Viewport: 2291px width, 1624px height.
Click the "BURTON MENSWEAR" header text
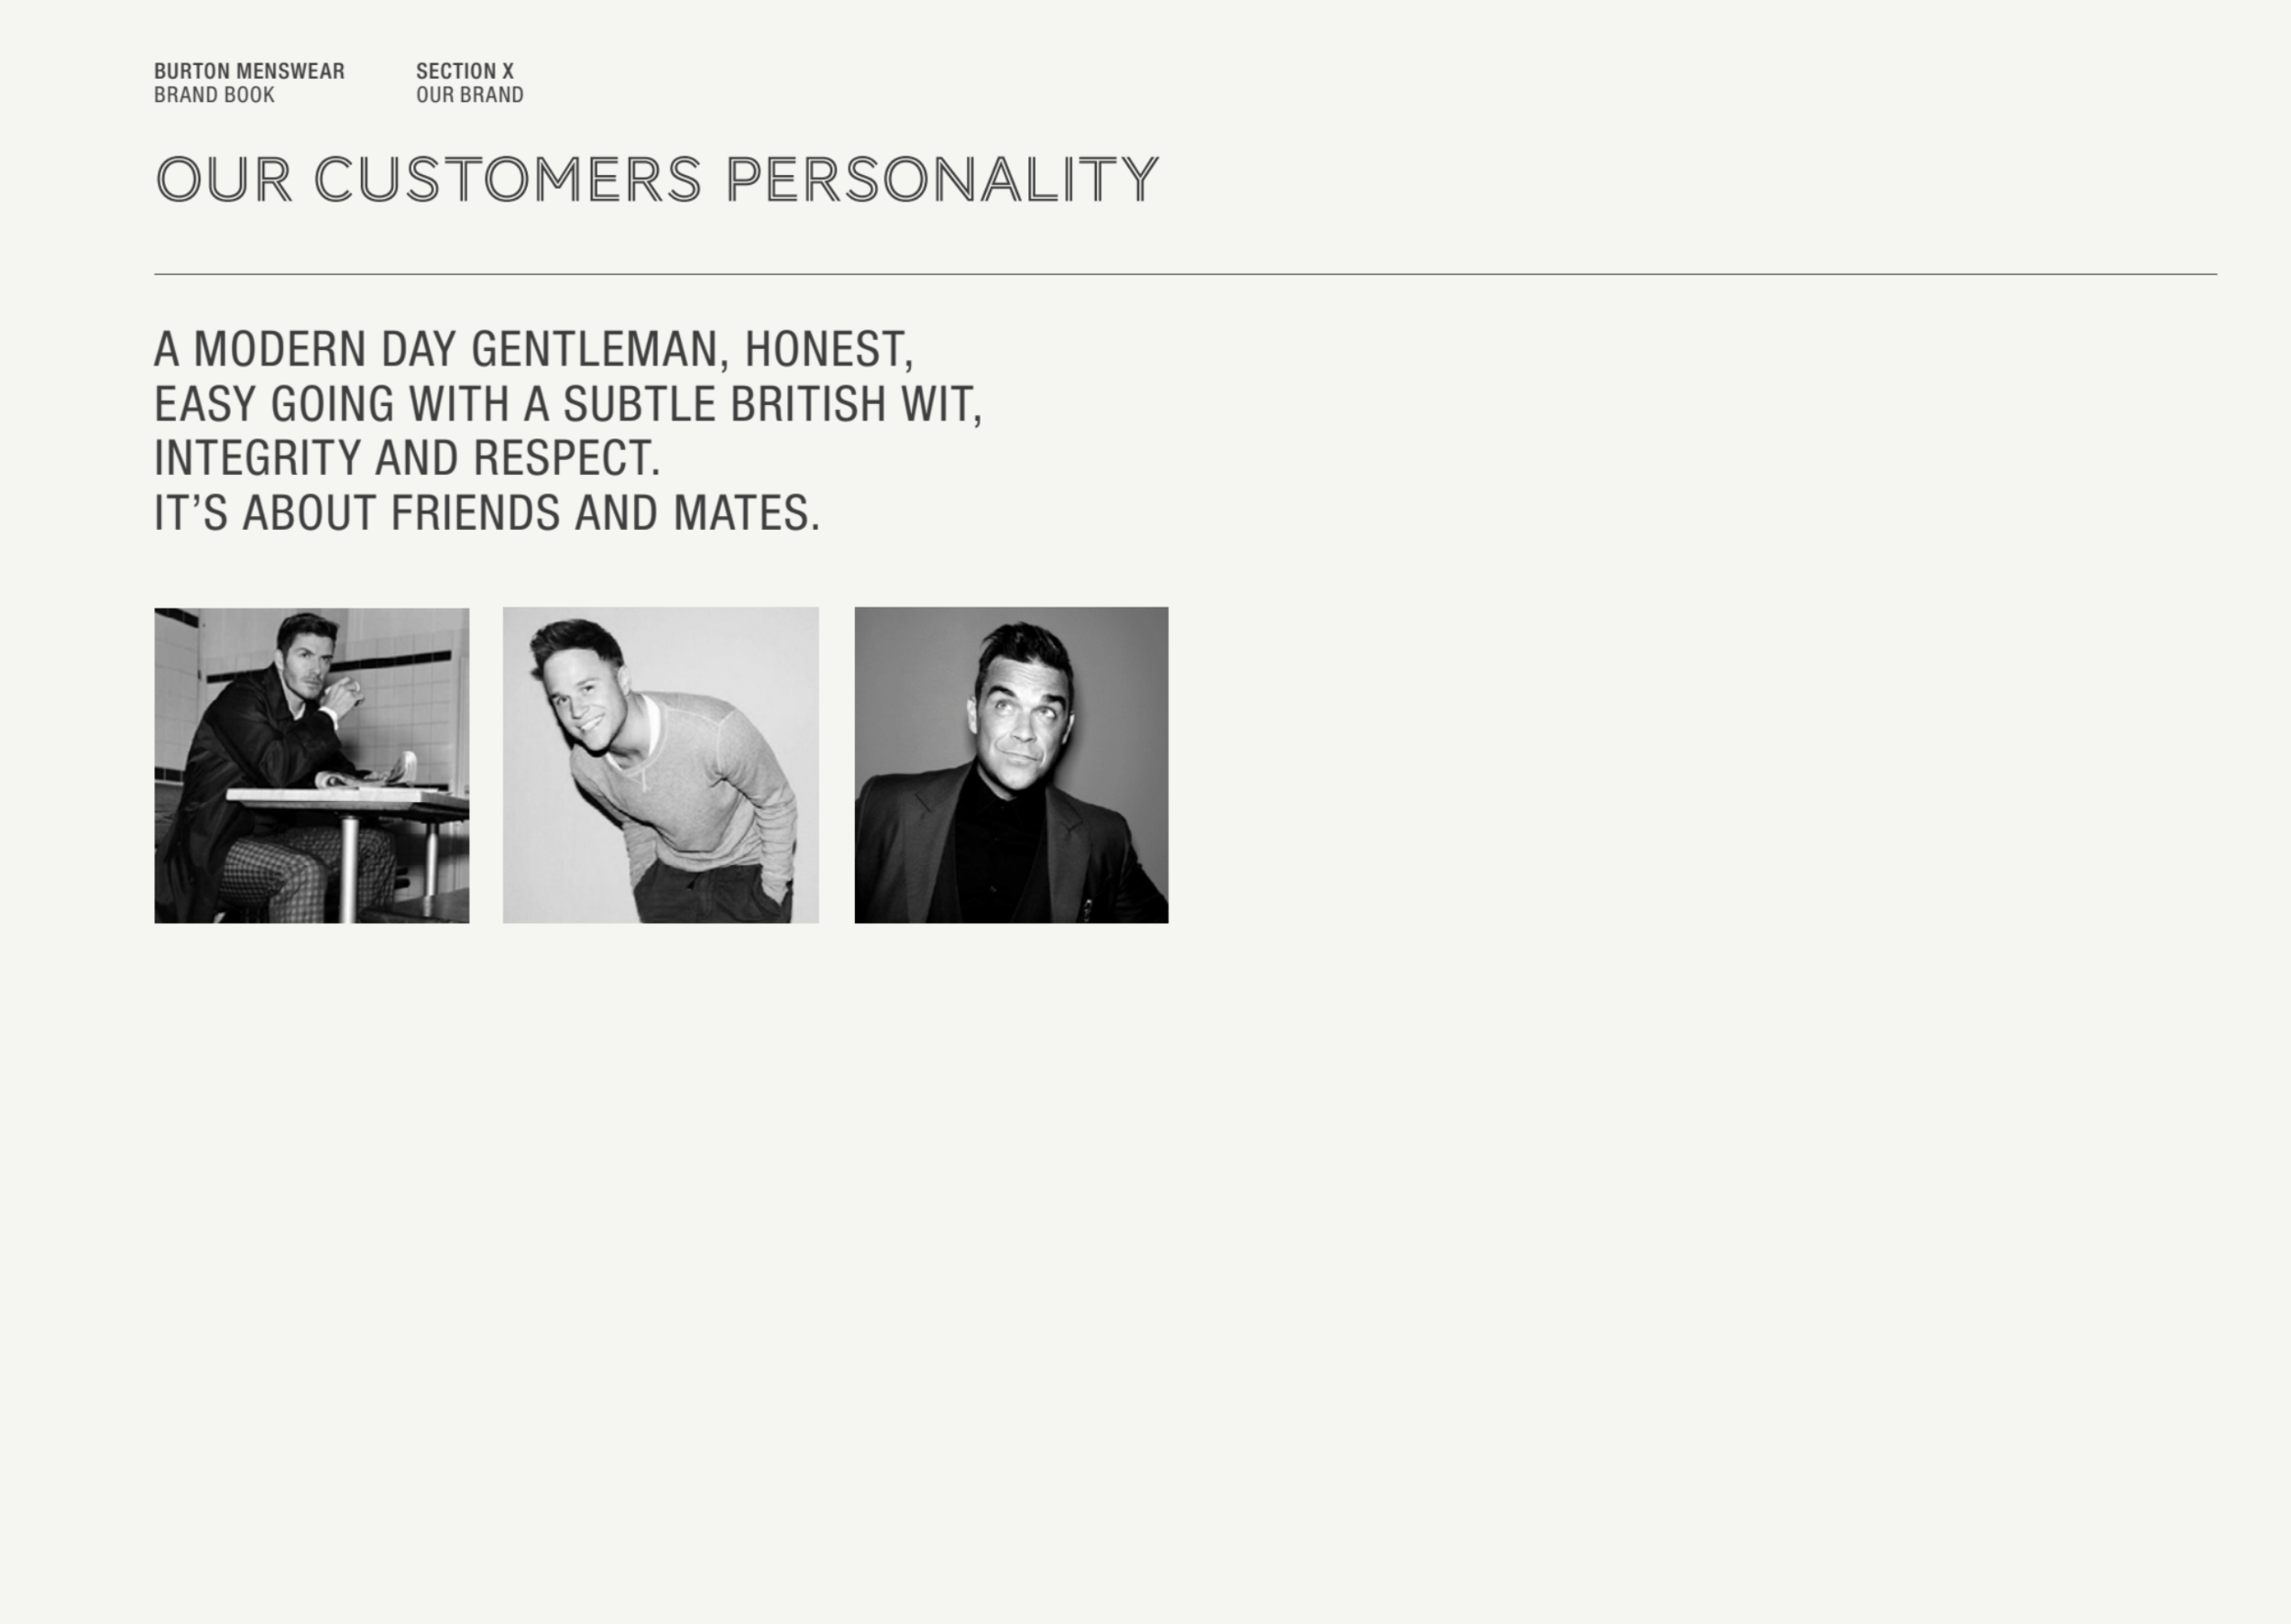coord(249,71)
